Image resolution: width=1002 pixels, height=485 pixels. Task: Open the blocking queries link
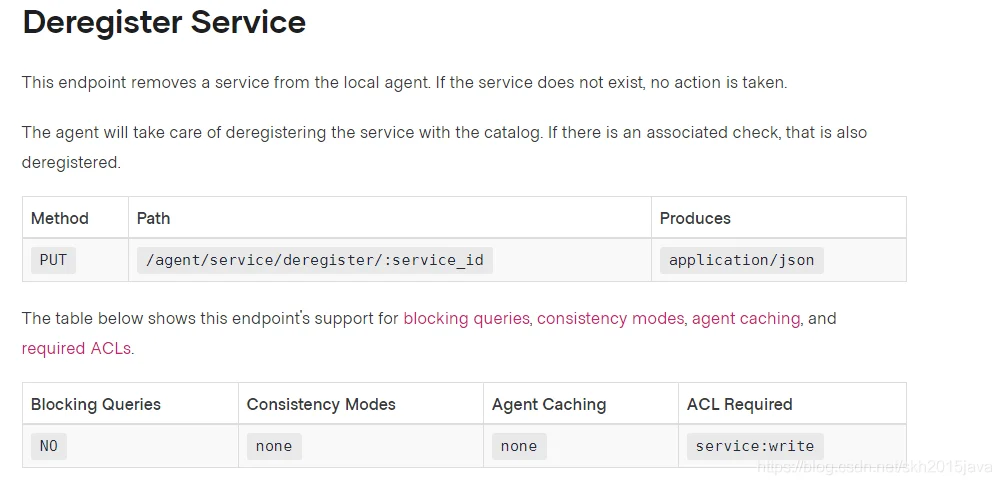(x=466, y=319)
